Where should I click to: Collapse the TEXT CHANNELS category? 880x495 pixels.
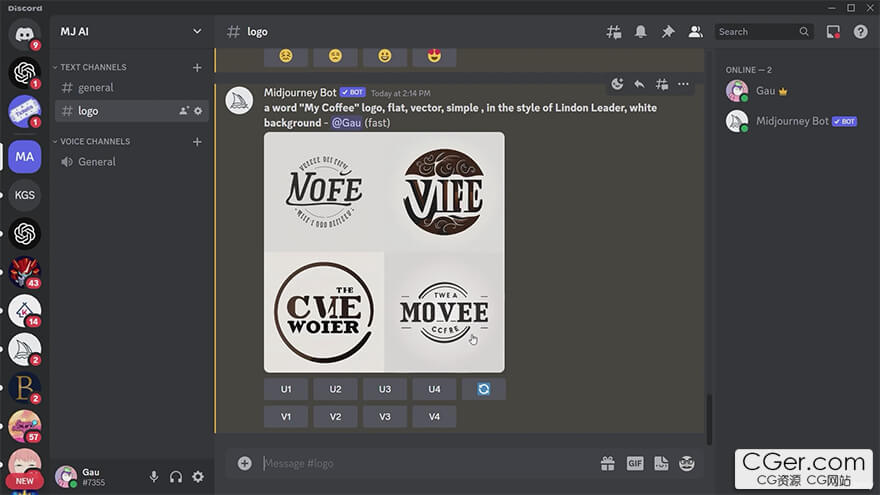coord(92,68)
